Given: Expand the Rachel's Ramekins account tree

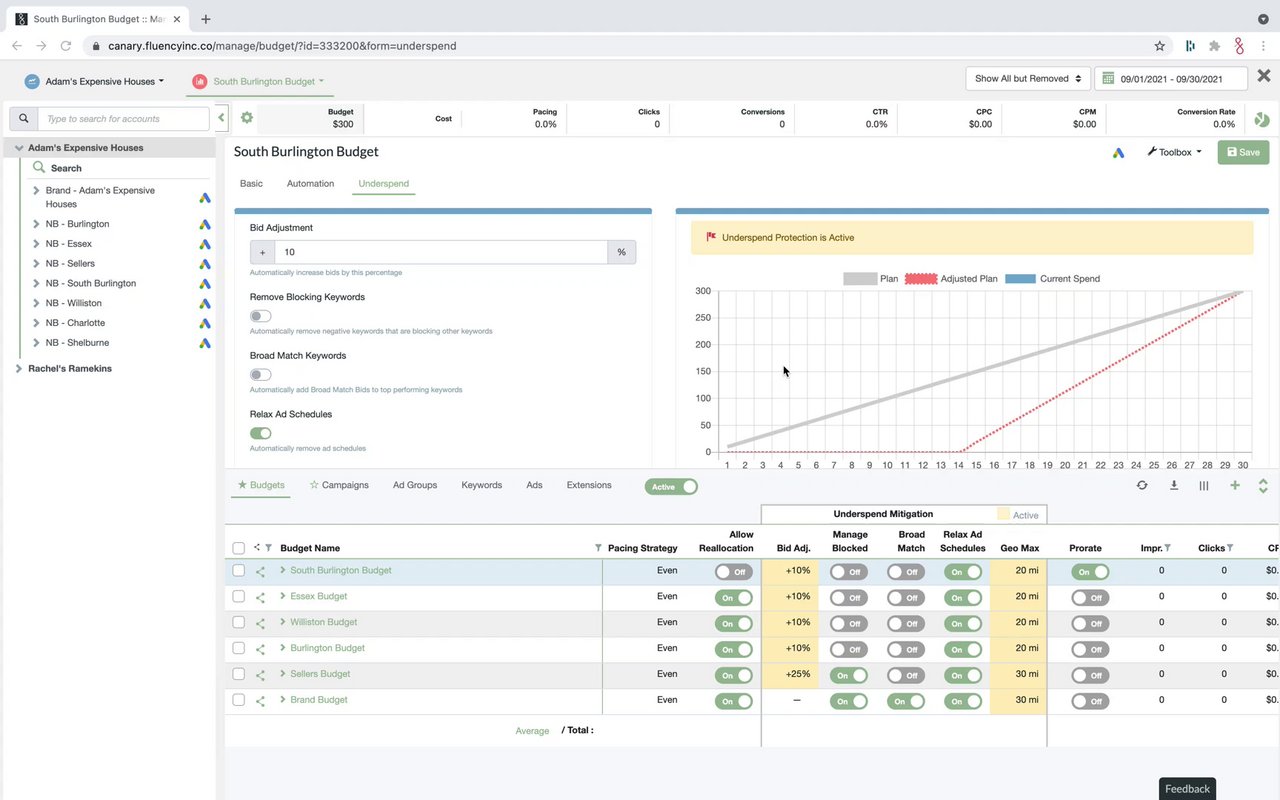Looking at the screenshot, I should point(18,369).
